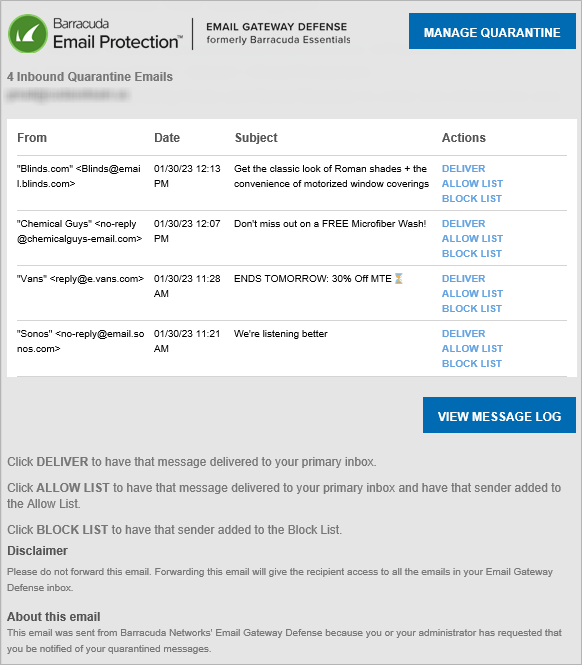Viewport: 582px width, 665px height.
Task: Click the Barracuda green logo icon
Action: pos(28,34)
